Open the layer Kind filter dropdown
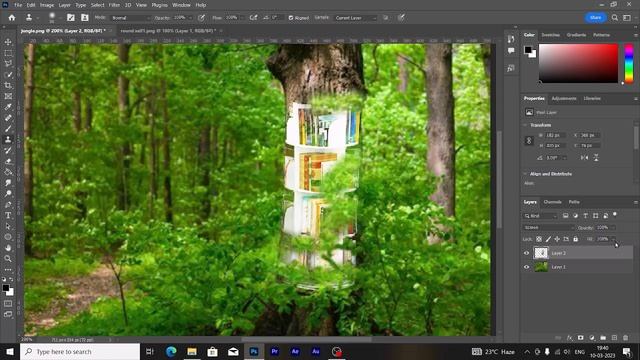640x360 pixels. 540,216
